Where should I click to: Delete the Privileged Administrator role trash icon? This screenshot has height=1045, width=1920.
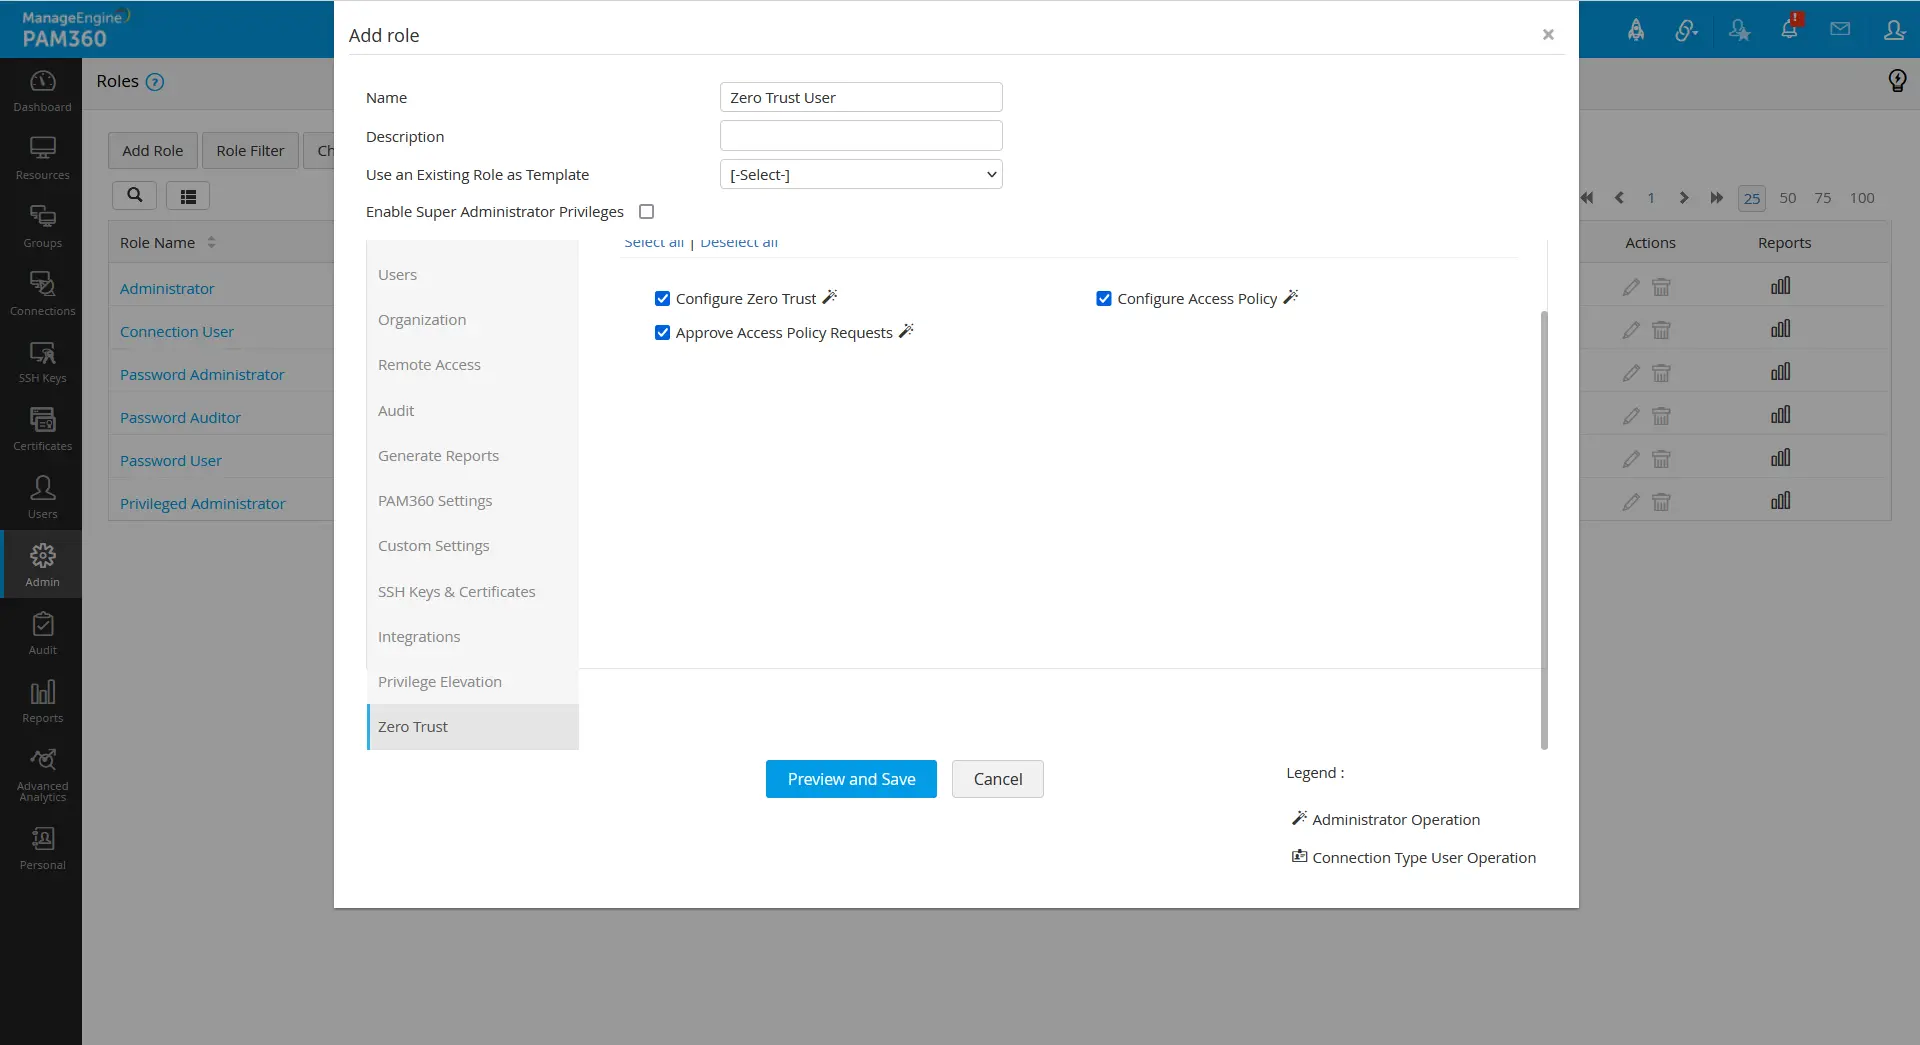[1661, 502]
